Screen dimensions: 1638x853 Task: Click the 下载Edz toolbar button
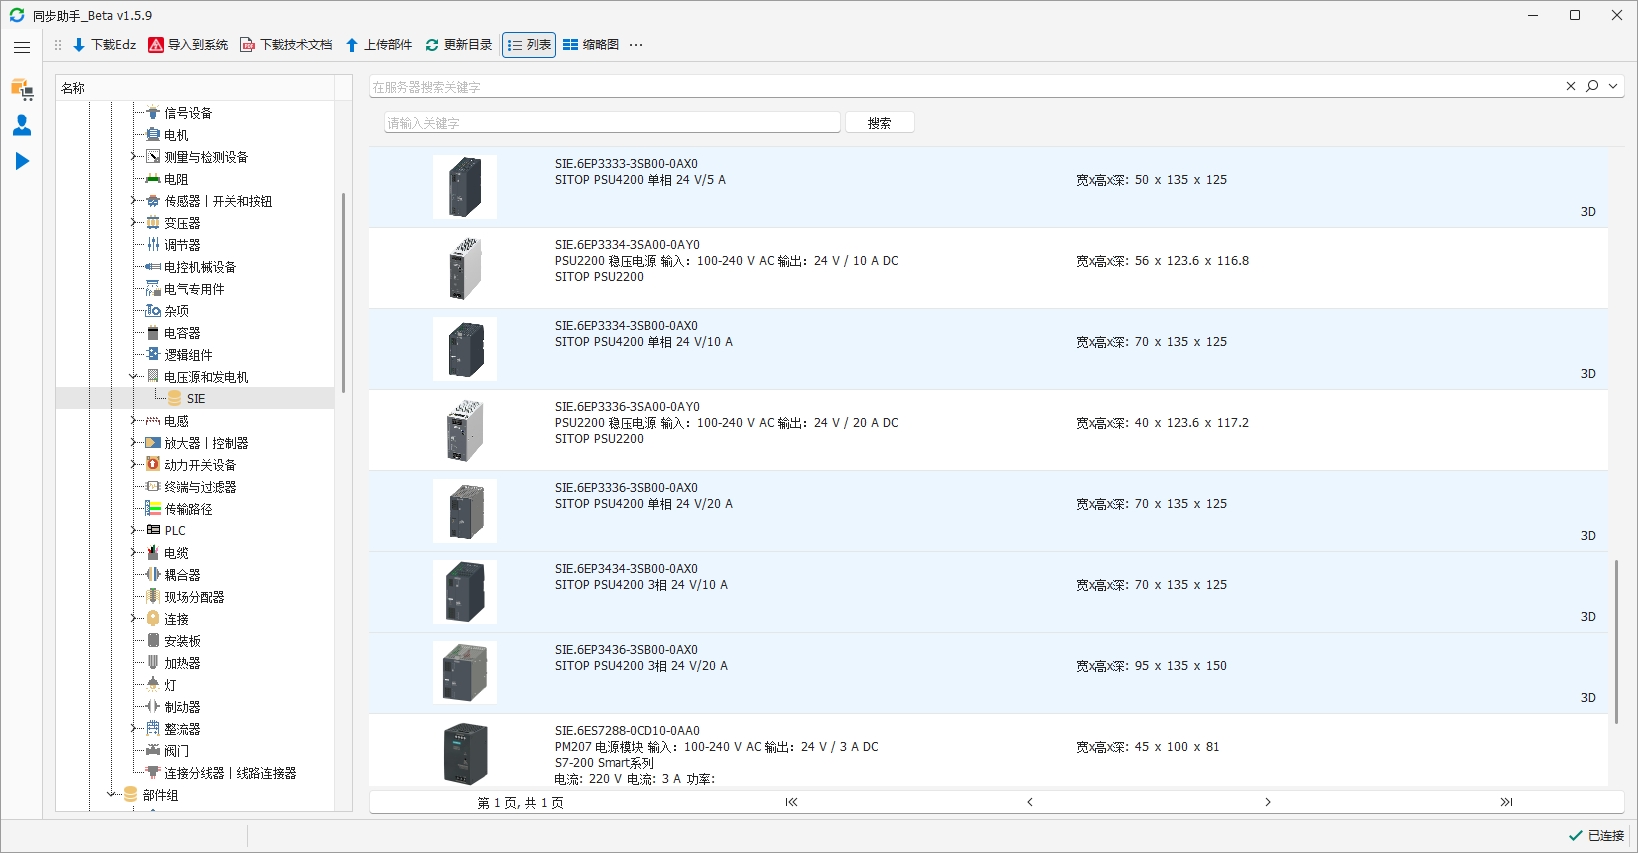coord(104,45)
